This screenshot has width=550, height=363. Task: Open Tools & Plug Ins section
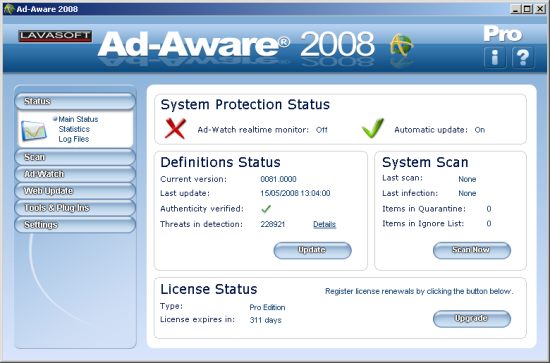tap(75, 208)
